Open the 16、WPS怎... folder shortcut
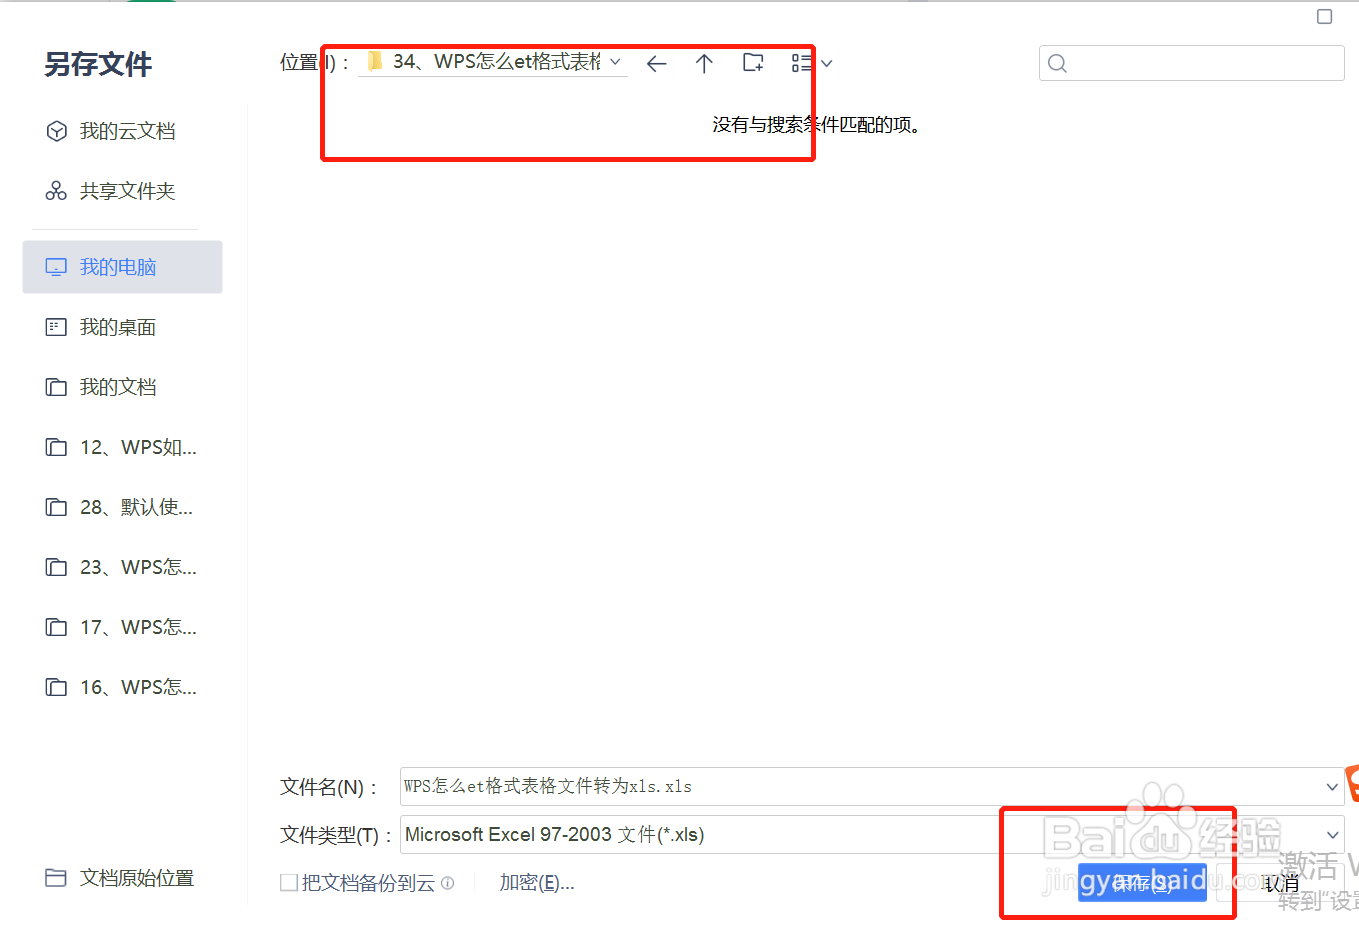Viewport: 1359px width, 927px height. (122, 687)
